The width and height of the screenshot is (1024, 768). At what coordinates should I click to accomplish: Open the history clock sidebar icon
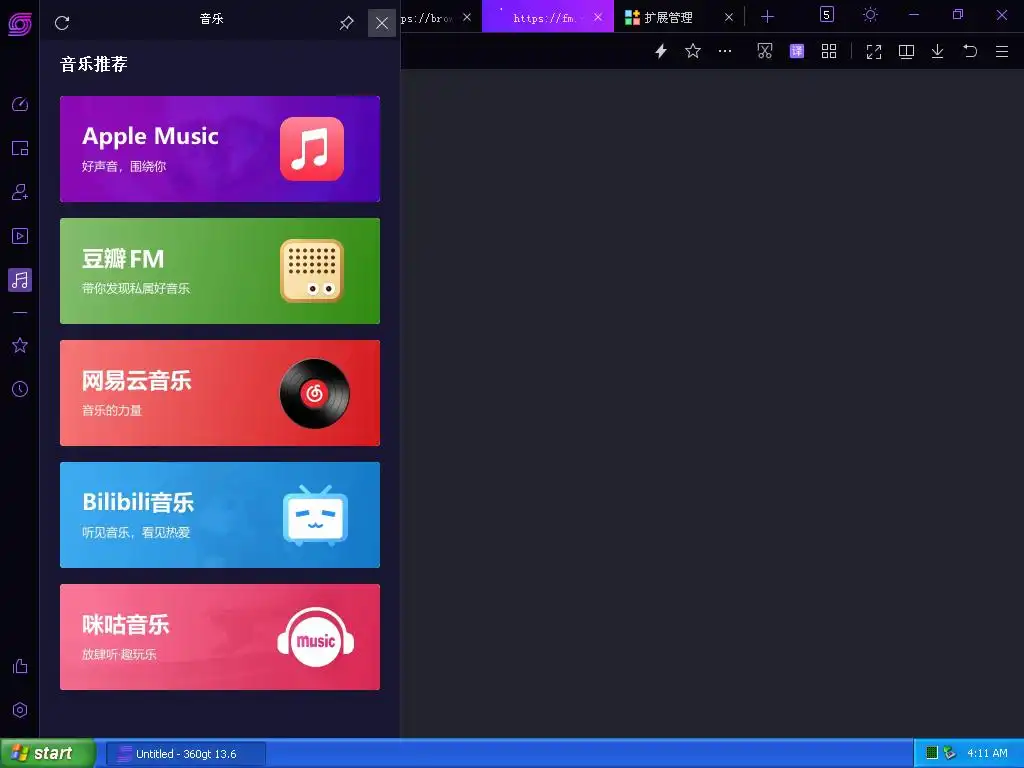click(20, 389)
